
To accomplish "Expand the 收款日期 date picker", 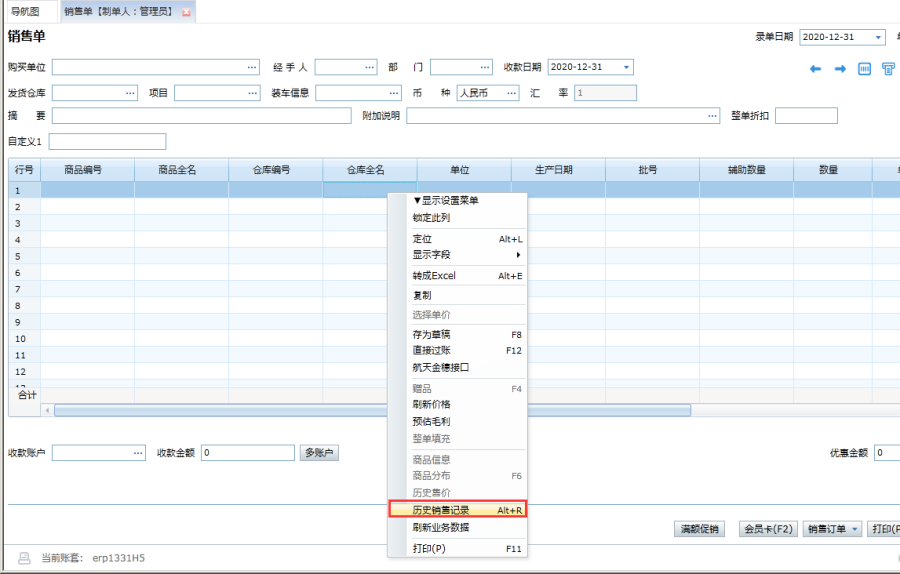I will 627,67.
